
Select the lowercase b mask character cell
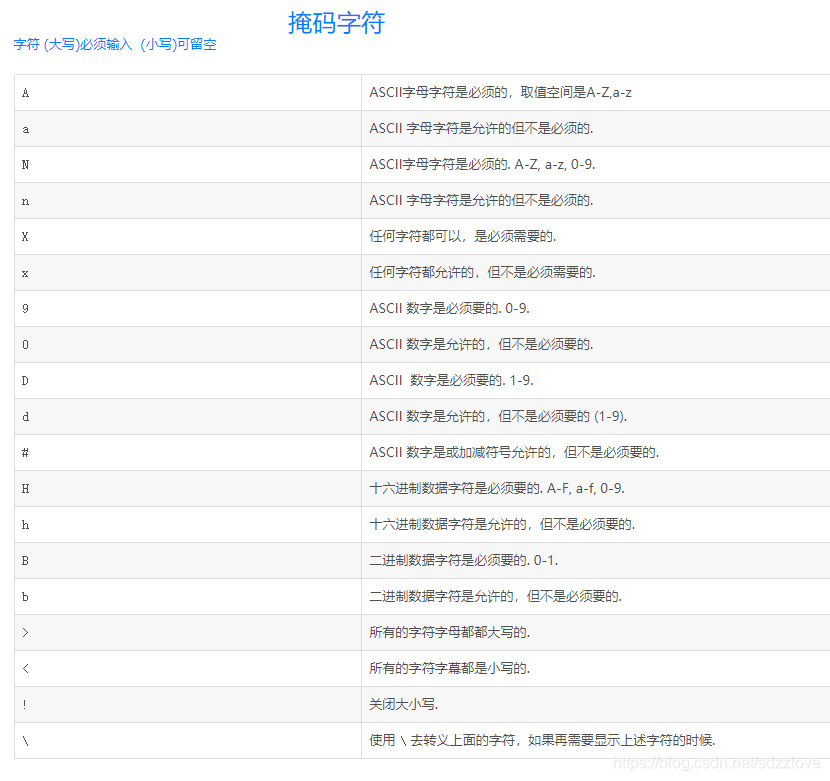tap(188, 597)
